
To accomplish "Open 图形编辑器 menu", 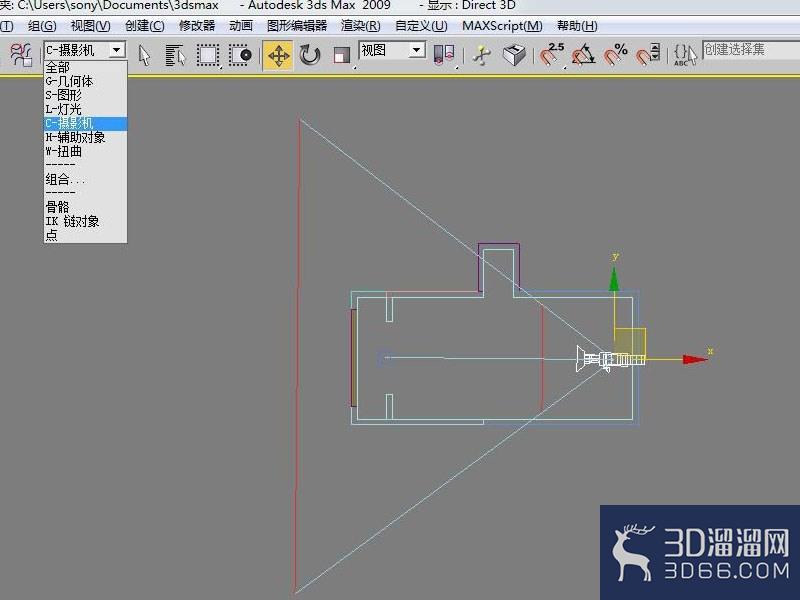I will [297, 26].
